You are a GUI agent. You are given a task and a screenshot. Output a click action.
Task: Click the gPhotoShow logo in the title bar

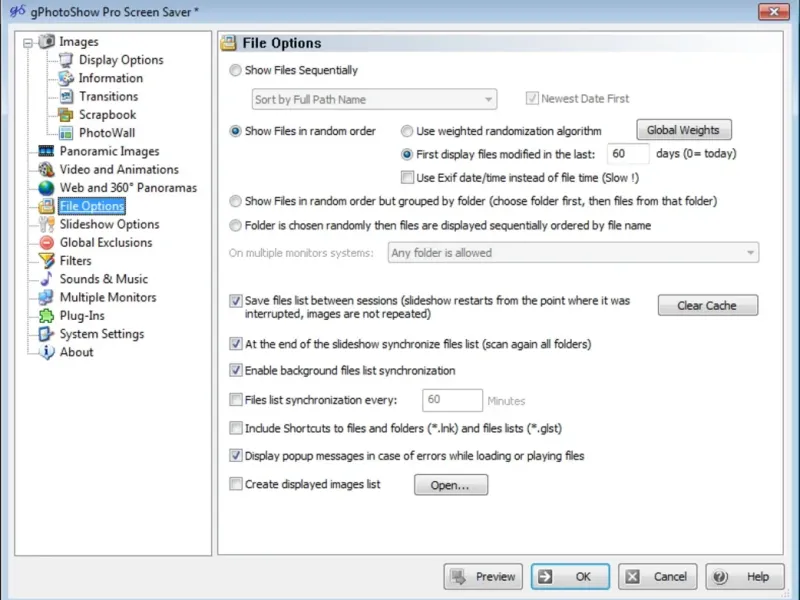point(17,11)
